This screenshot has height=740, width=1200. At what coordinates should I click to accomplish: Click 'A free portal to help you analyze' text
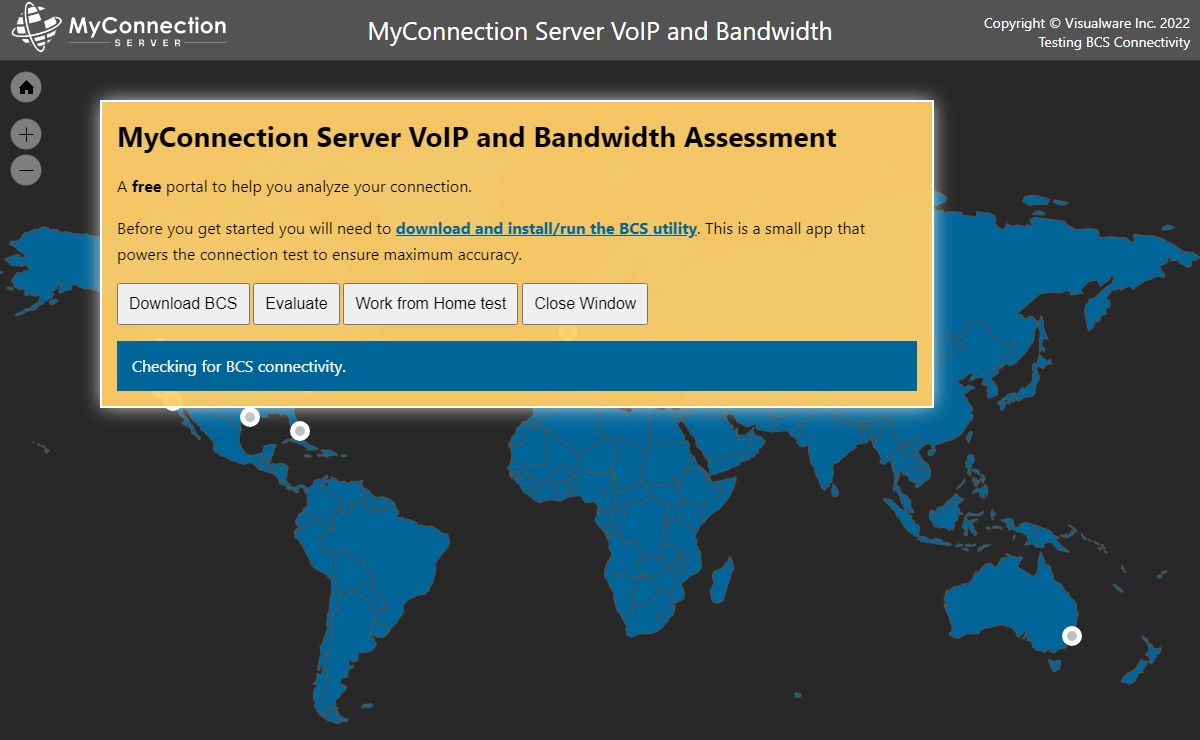point(294,186)
